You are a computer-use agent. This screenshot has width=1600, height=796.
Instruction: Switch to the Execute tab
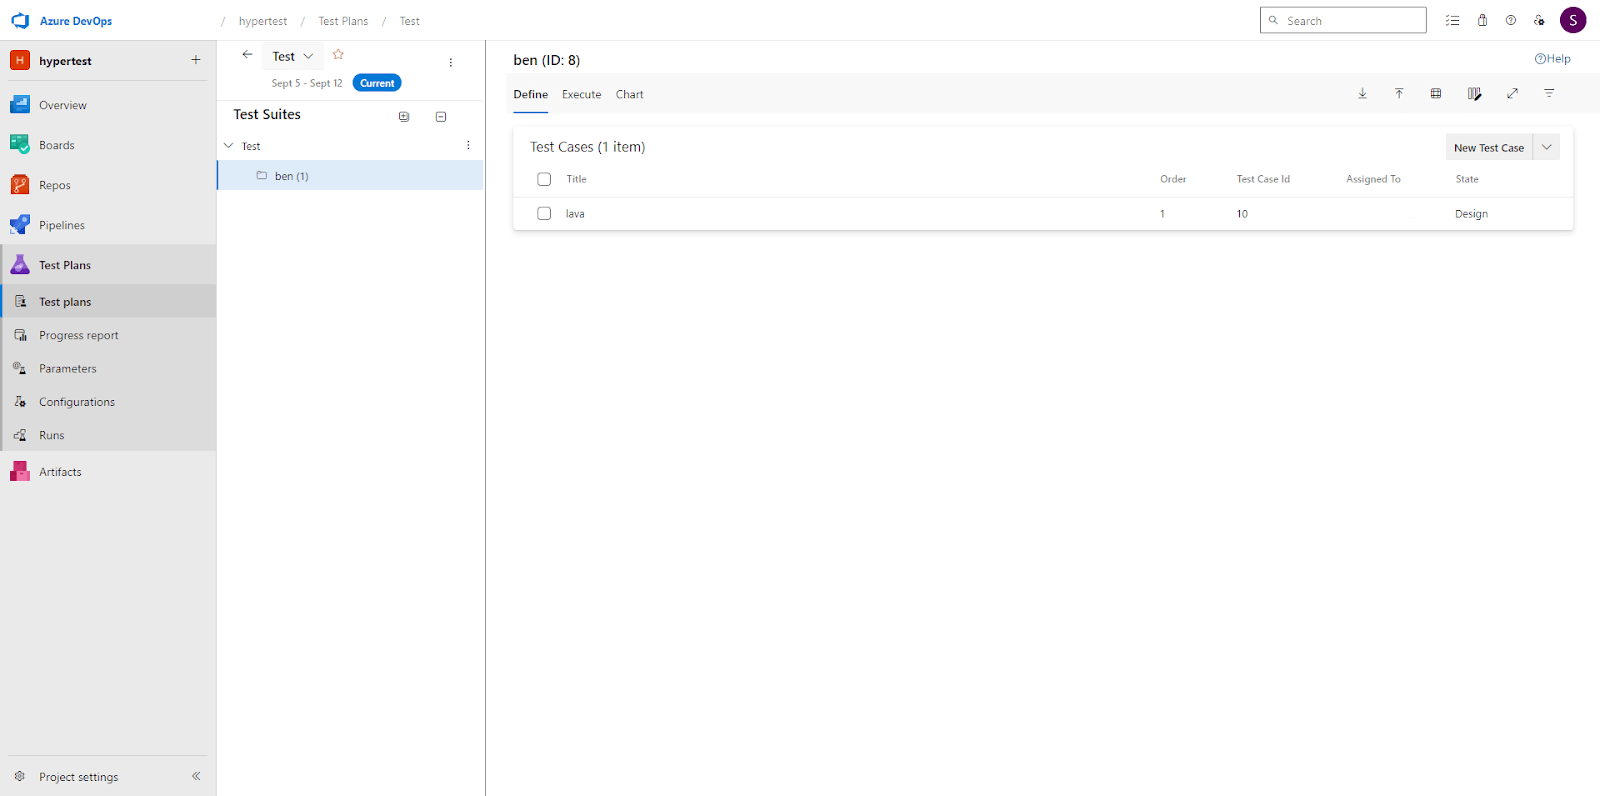coord(581,94)
